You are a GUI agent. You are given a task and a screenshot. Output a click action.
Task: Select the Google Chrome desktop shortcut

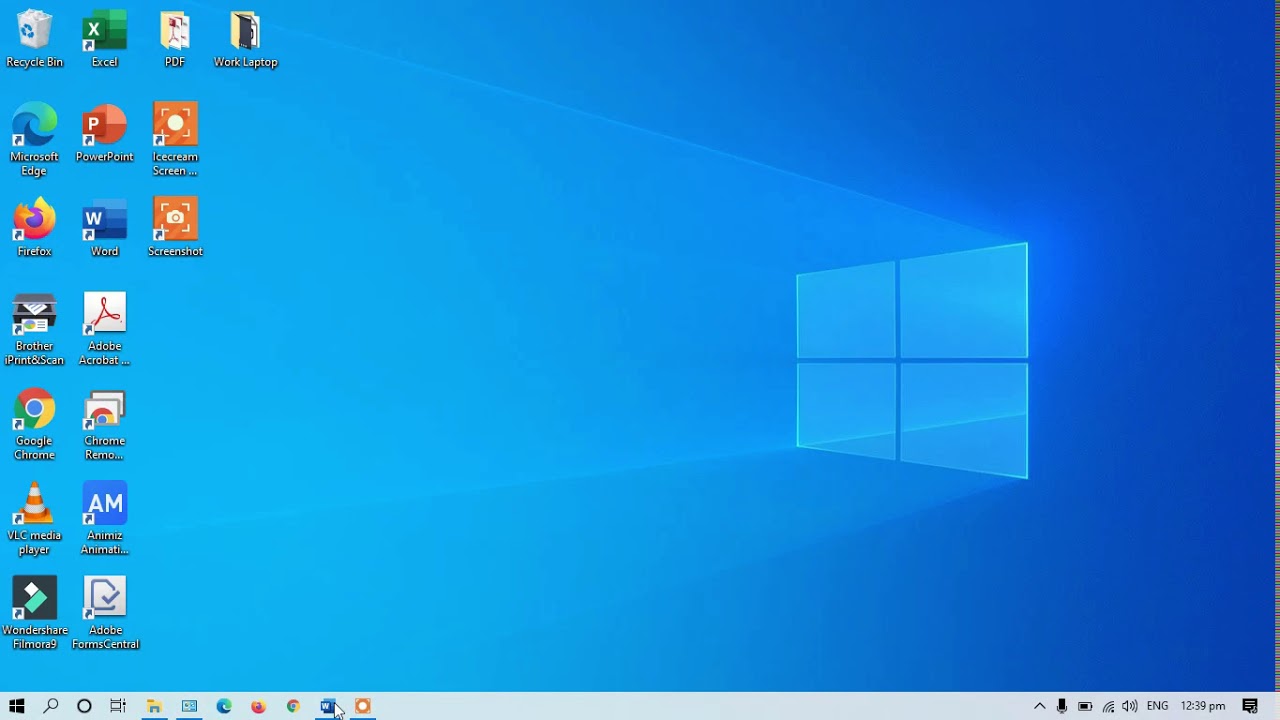pyautogui.click(x=34, y=424)
